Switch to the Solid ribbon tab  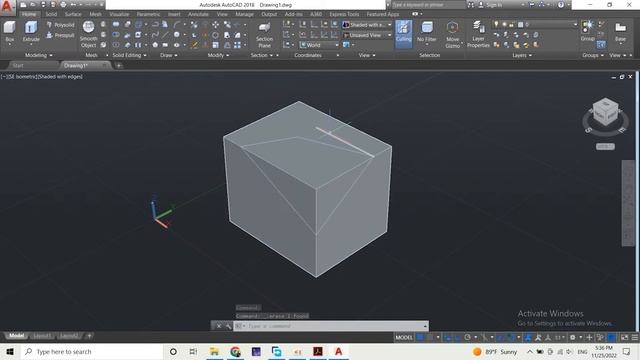[x=51, y=14]
